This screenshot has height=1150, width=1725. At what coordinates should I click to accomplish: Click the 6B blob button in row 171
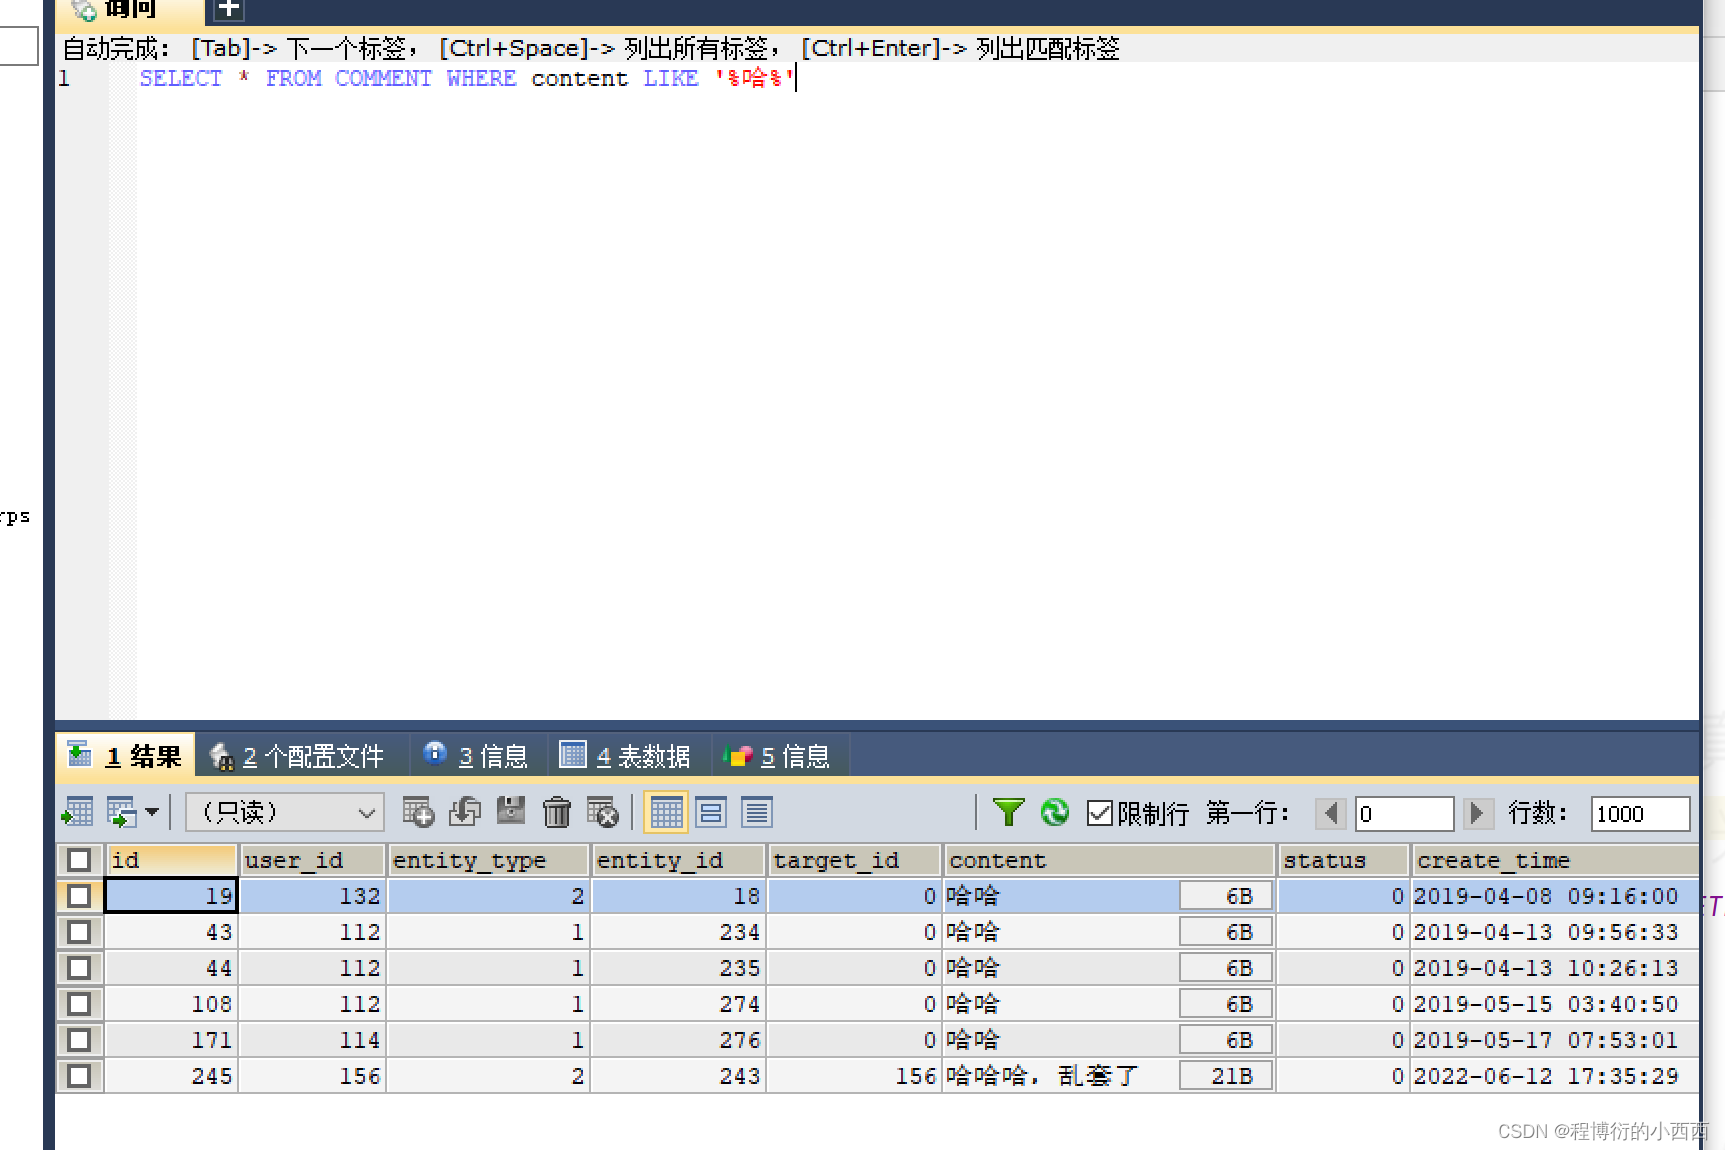[1225, 1040]
